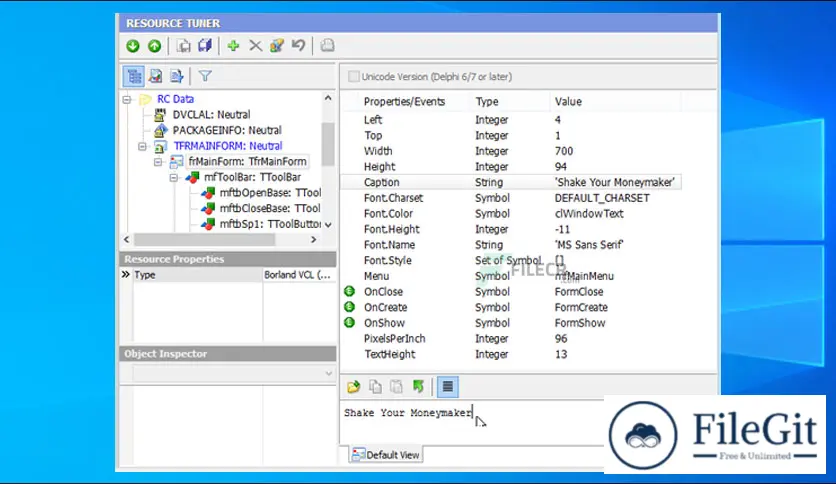Select the RC Data folder
836x484 pixels.
coord(175,99)
